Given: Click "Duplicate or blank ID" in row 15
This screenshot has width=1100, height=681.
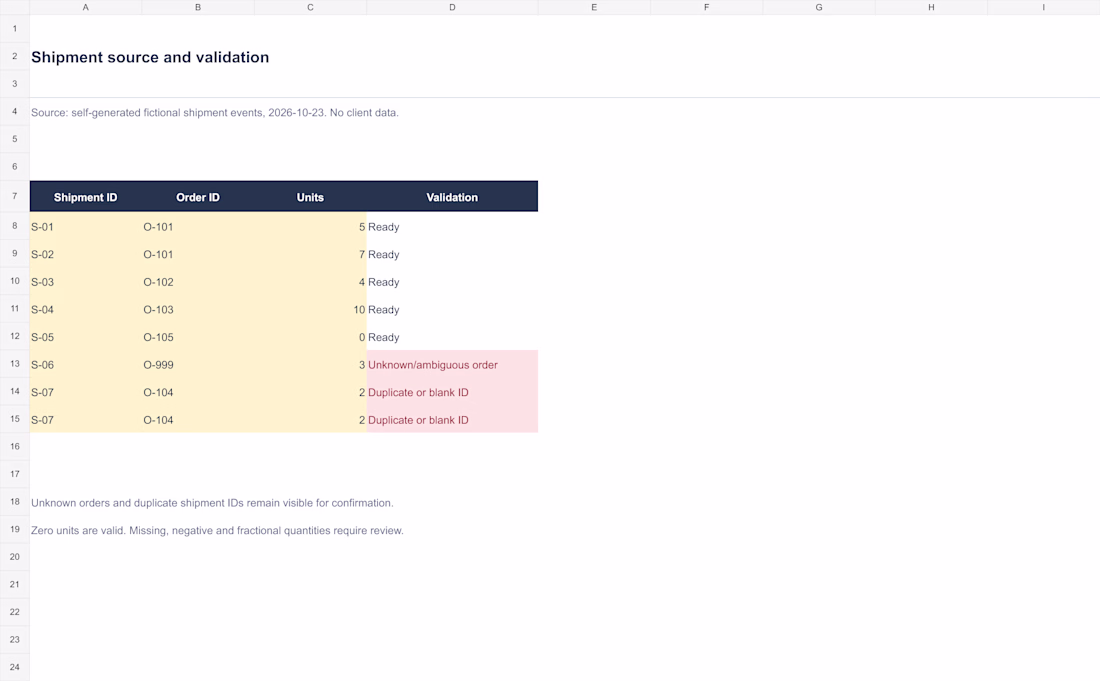Looking at the screenshot, I should pyautogui.click(x=452, y=419).
